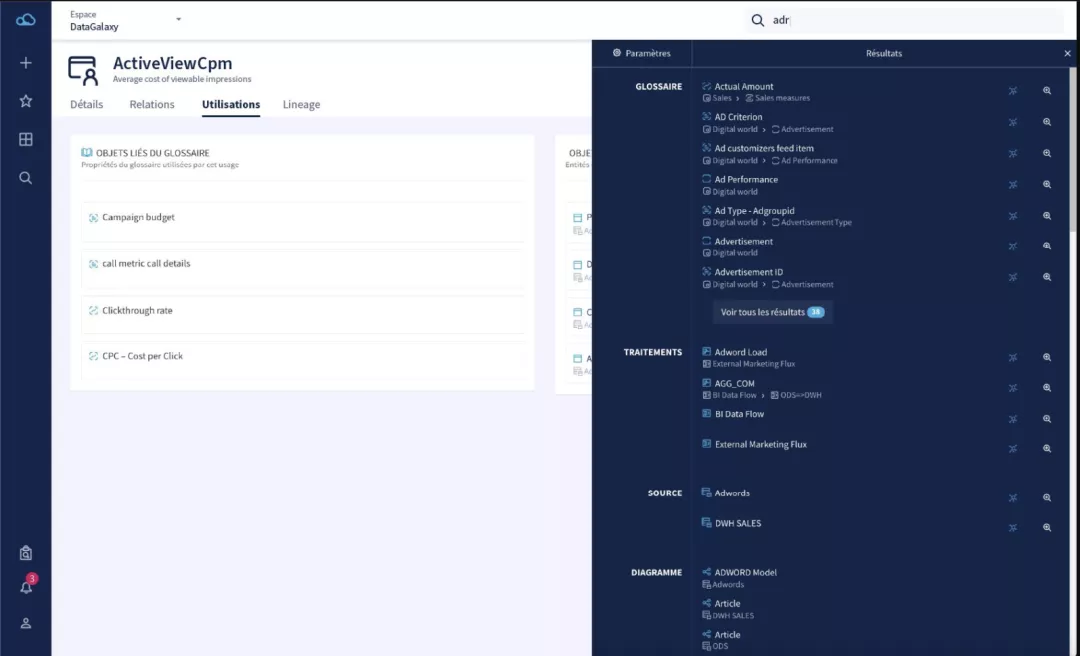Open favorites star icon in sidebar
This screenshot has width=1080, height=656.
pyautogui.click(x=25, y=101)
